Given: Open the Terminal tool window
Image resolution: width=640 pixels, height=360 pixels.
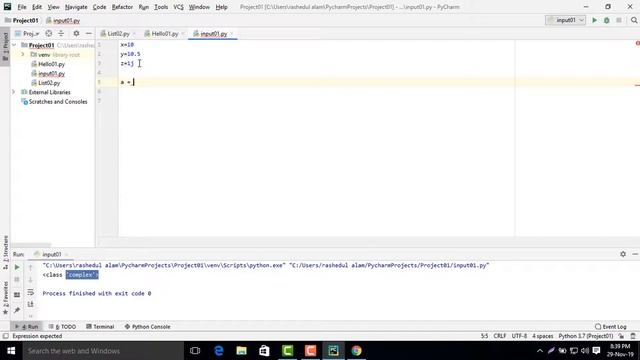Looking at the screenshot, I should tap(100, 327).
